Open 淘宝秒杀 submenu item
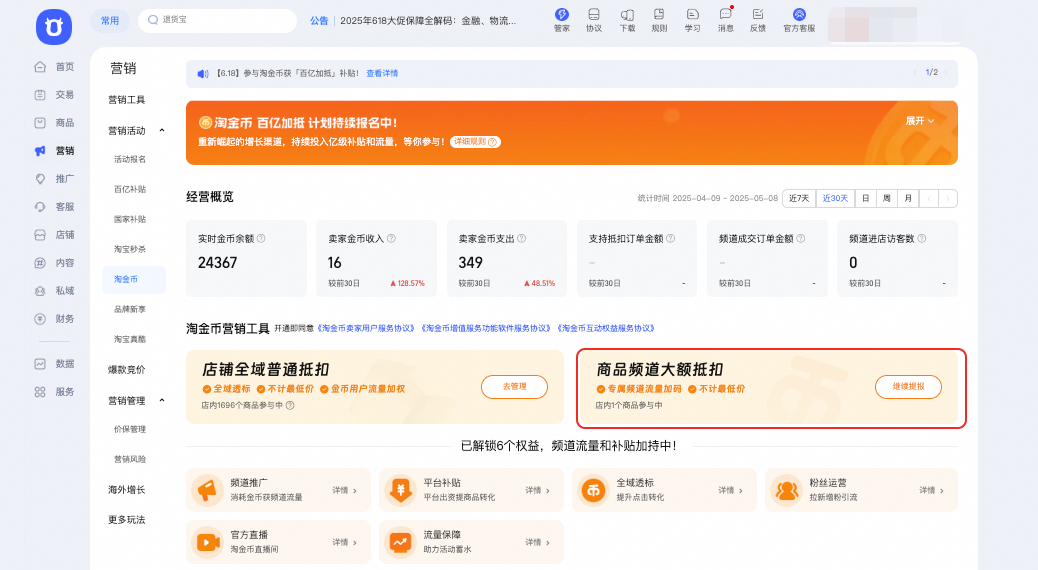1038x570 pixels. 130,249
